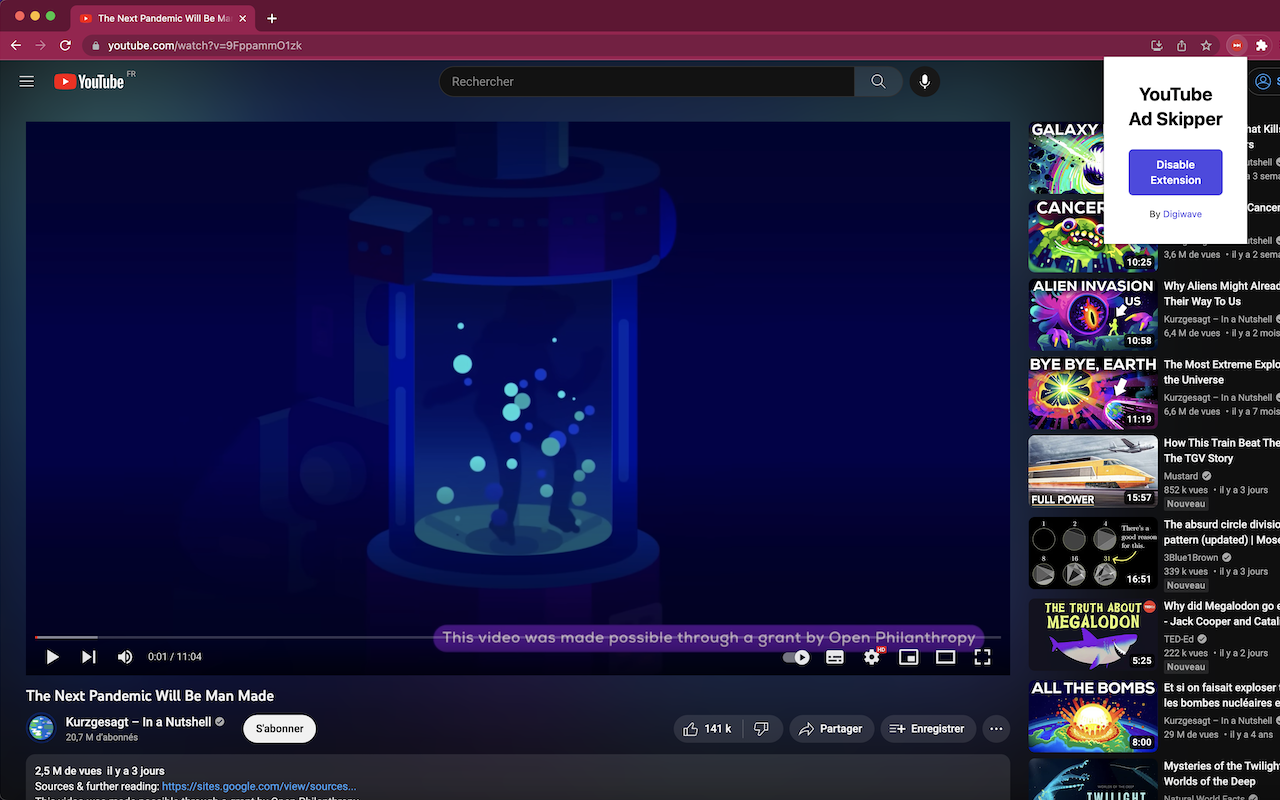Toggle autoplay off

tap(796, 657)
